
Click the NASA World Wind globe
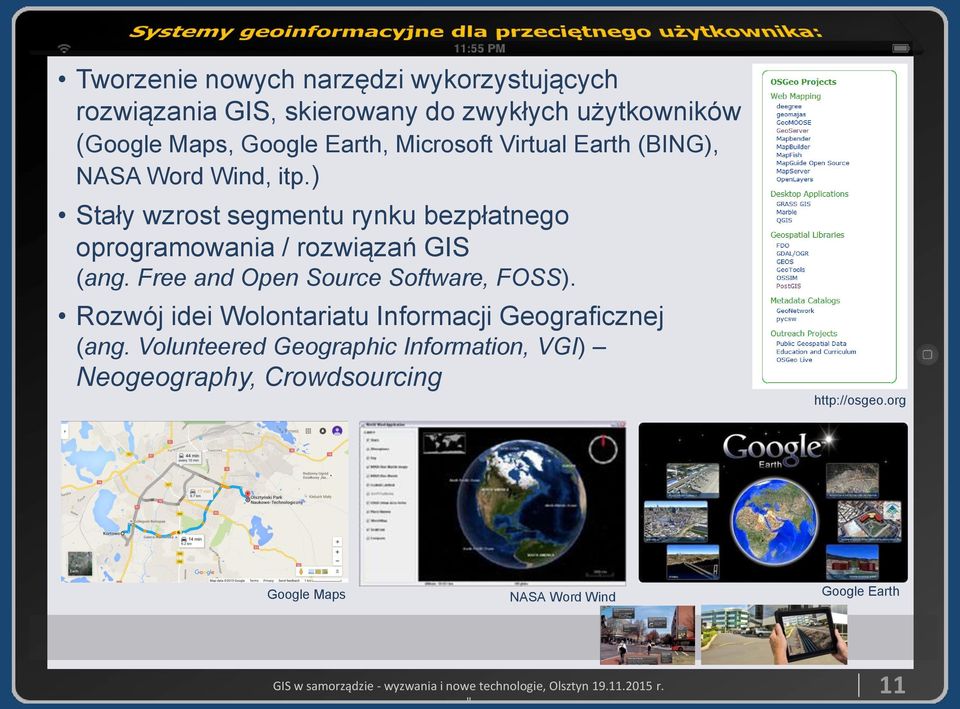pyautogui.click(x=520, y=503)
